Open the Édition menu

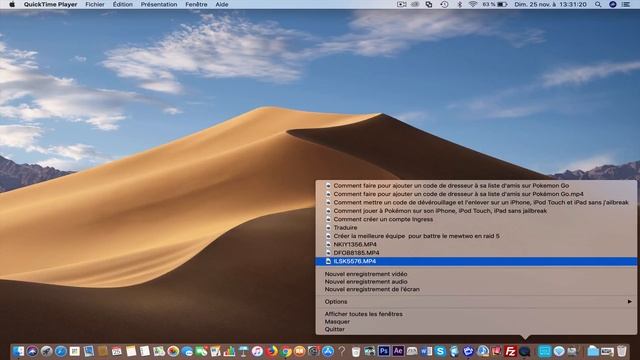tap(122, 4)
